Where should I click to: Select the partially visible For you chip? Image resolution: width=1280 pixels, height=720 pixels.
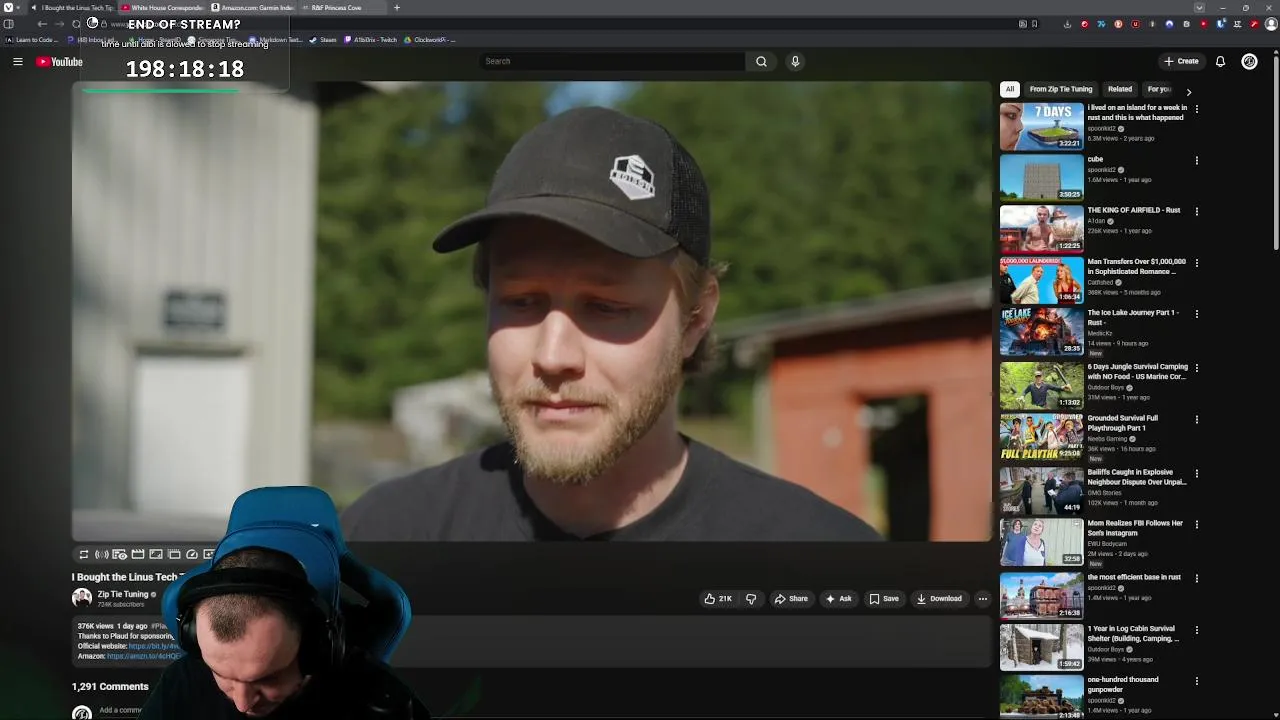tap(1158, 89)
